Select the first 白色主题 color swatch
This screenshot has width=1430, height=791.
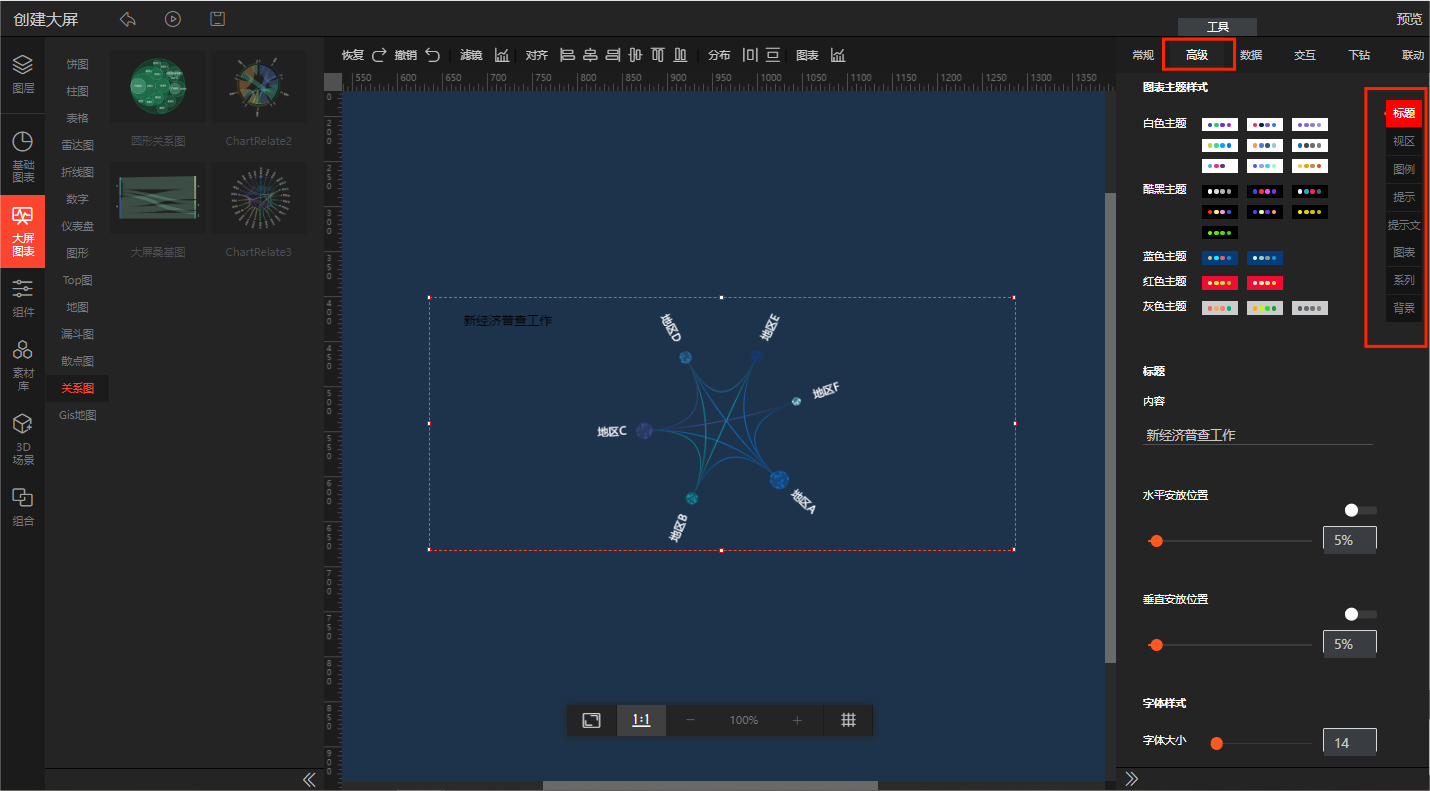(x=1220, y=124)
